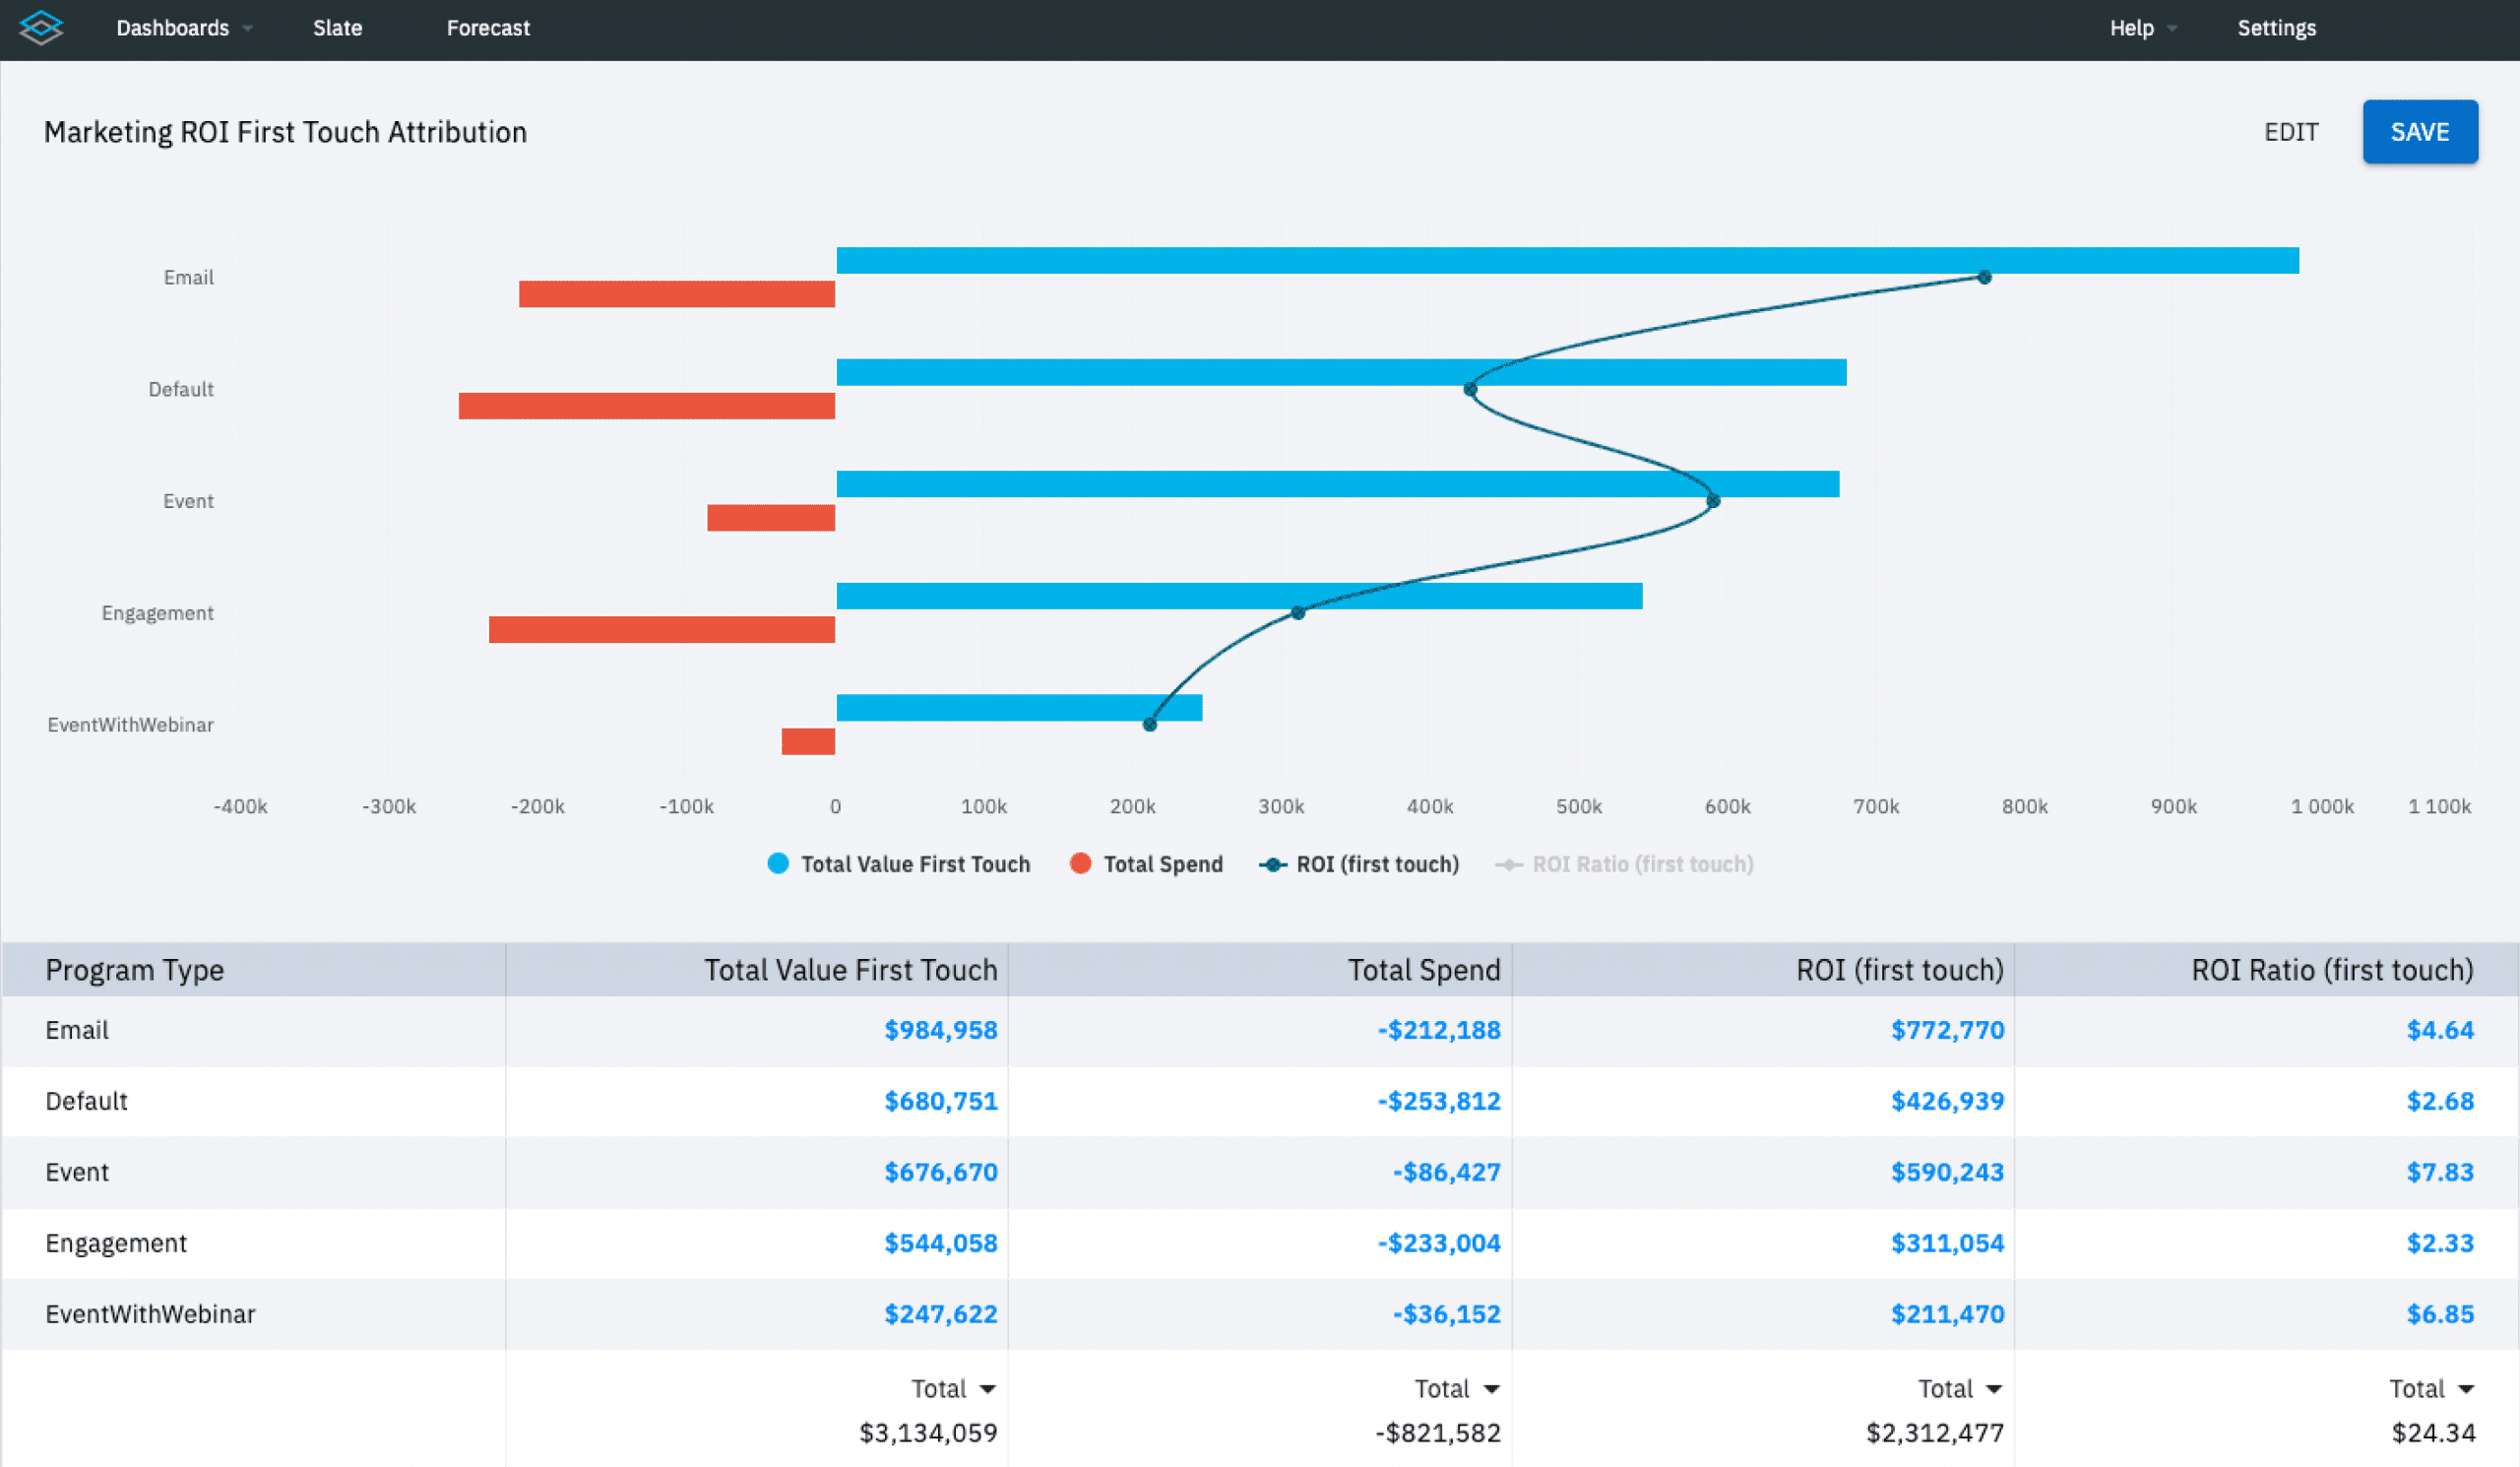2520x1467 pixels.
Task: Click the EventWithWebinar ROI $211,470 link
Action: (1947, 1314)
